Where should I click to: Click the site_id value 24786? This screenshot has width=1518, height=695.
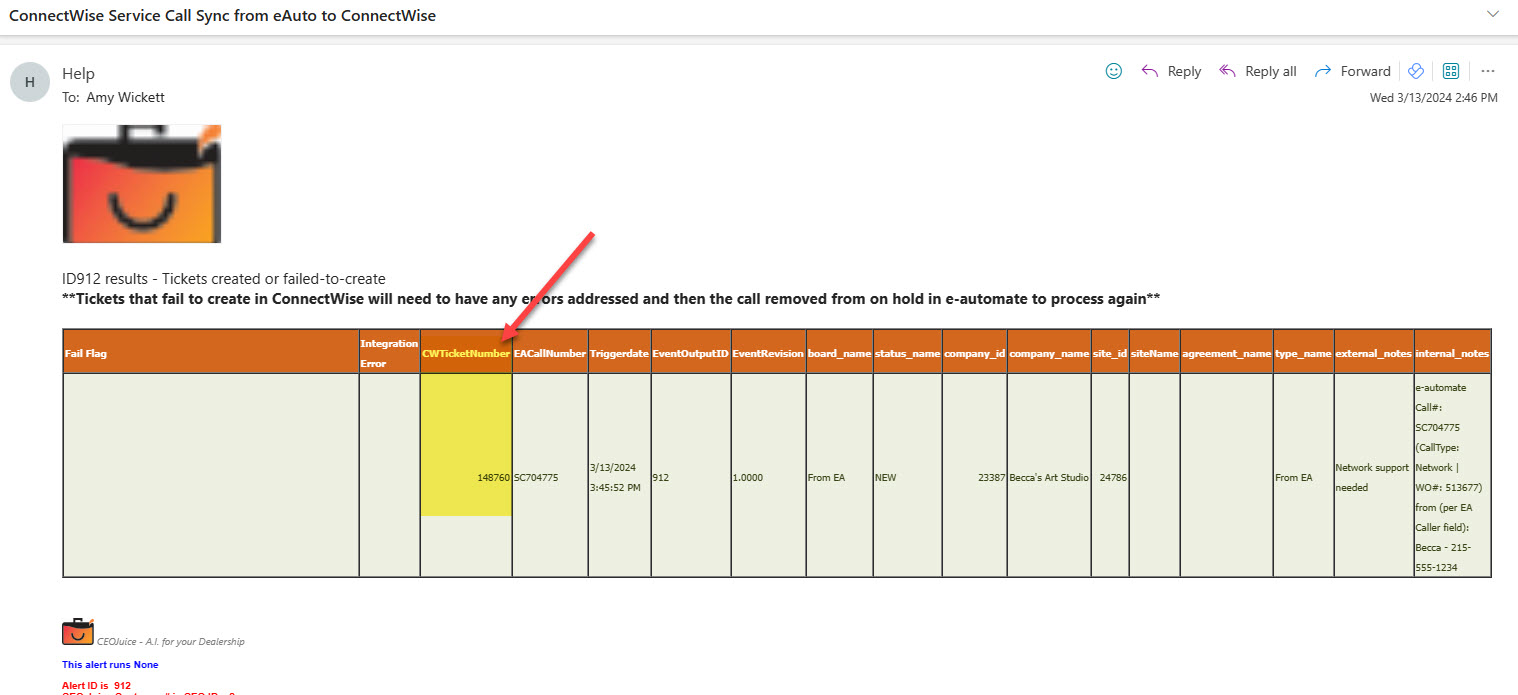tap(1113, 478)
